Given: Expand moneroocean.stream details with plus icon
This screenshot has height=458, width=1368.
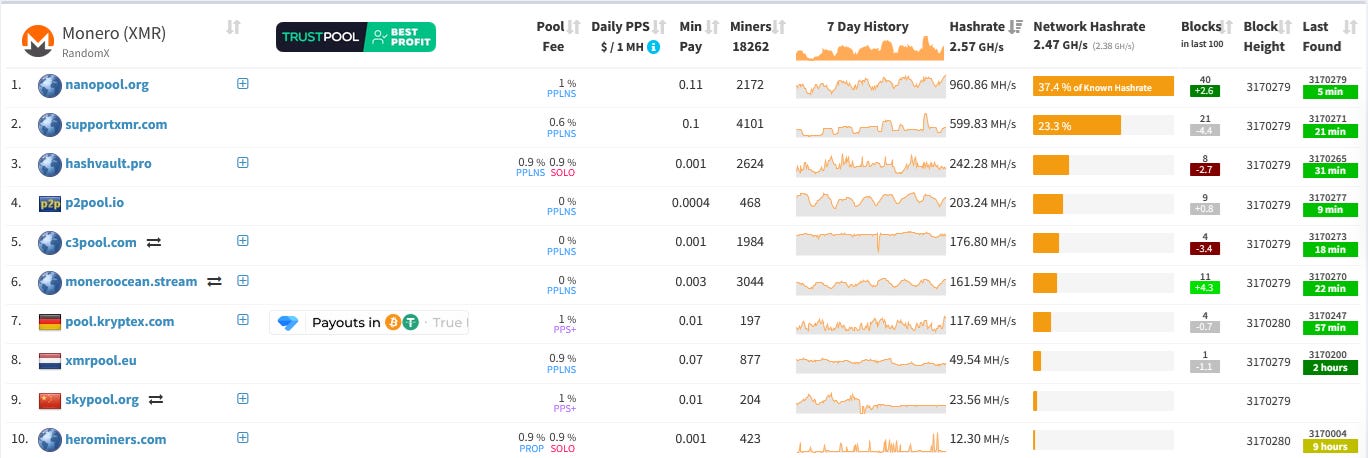Looking at the screenshot, I should click(242, 280).
